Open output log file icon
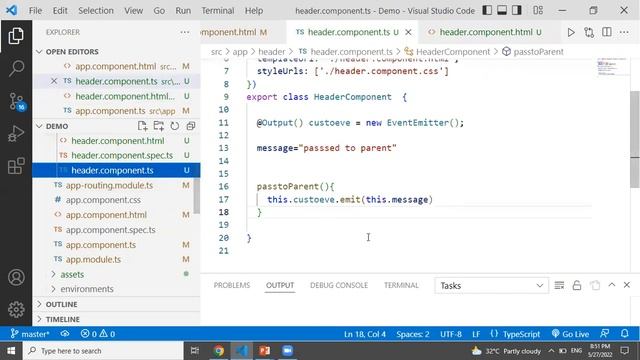 pyautogui.click(x=595, y=285)
